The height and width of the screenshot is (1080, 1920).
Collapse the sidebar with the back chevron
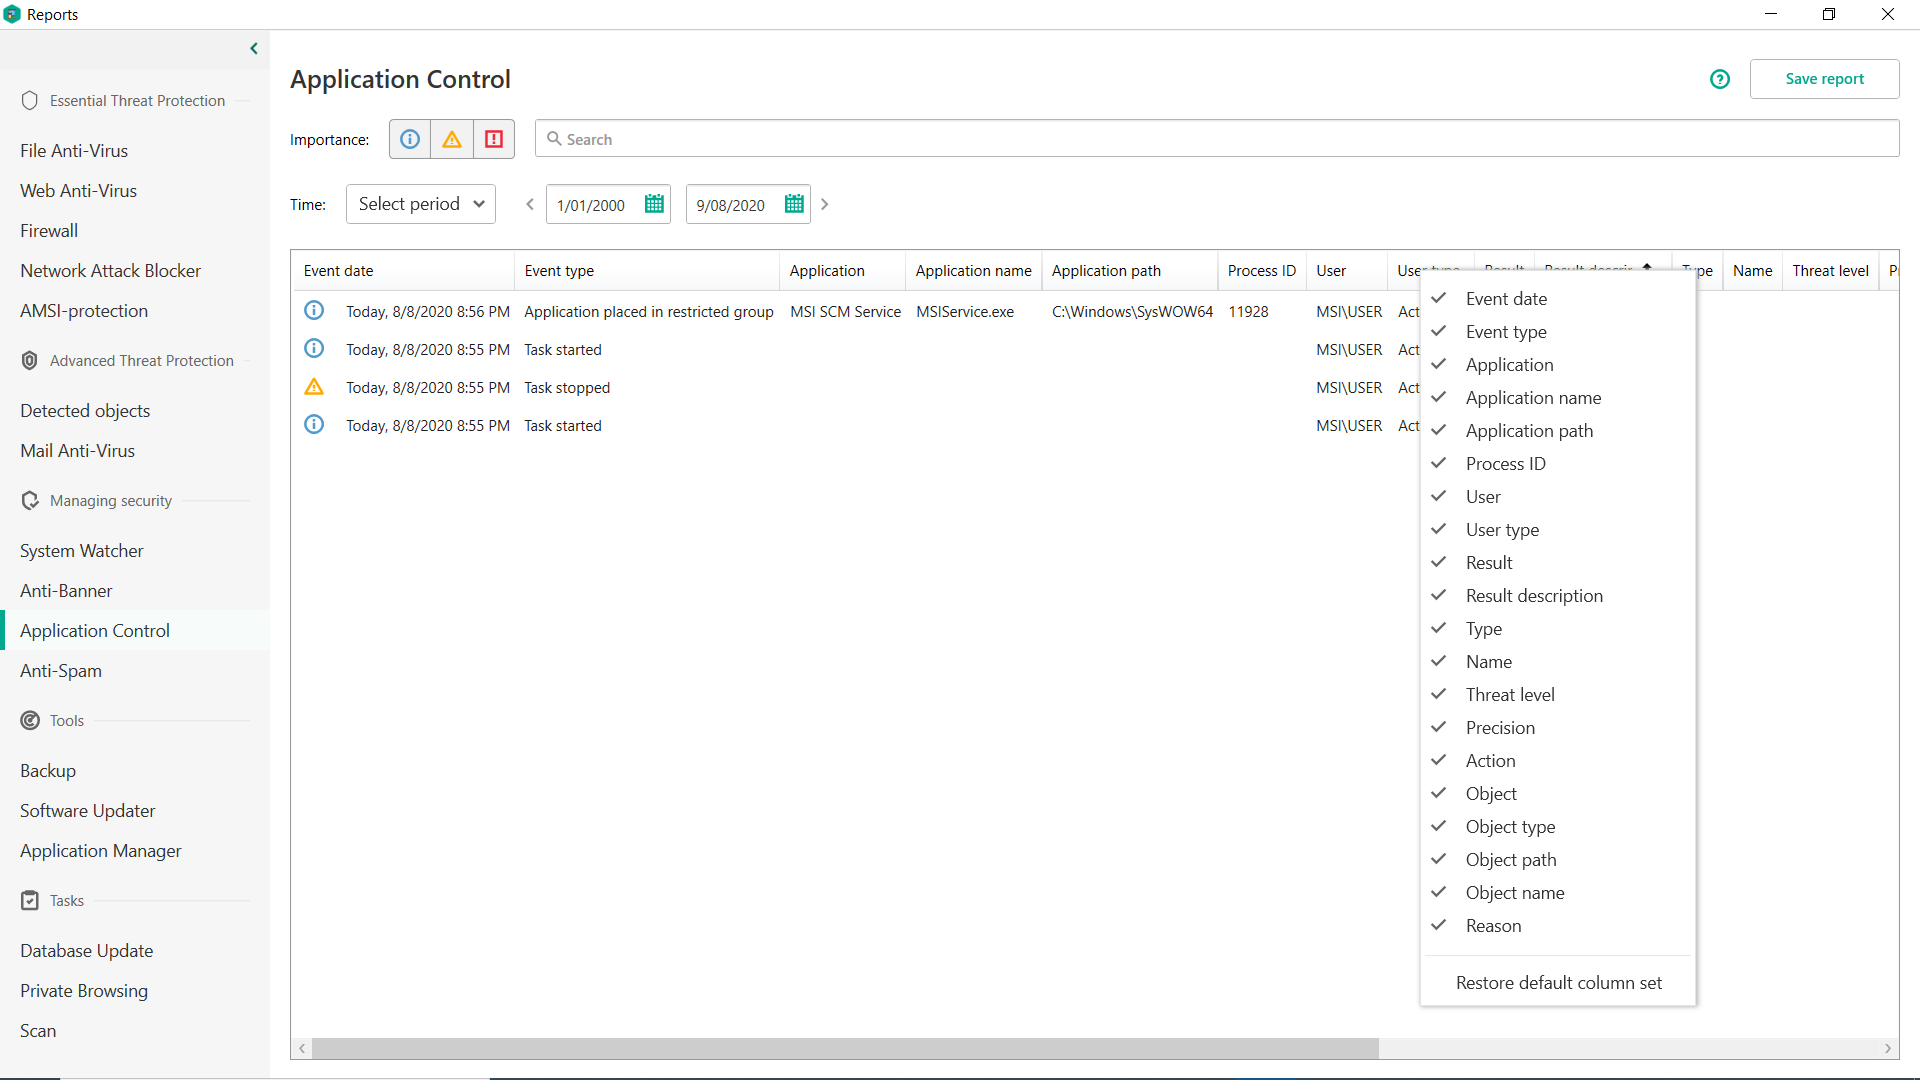point(254,48)
